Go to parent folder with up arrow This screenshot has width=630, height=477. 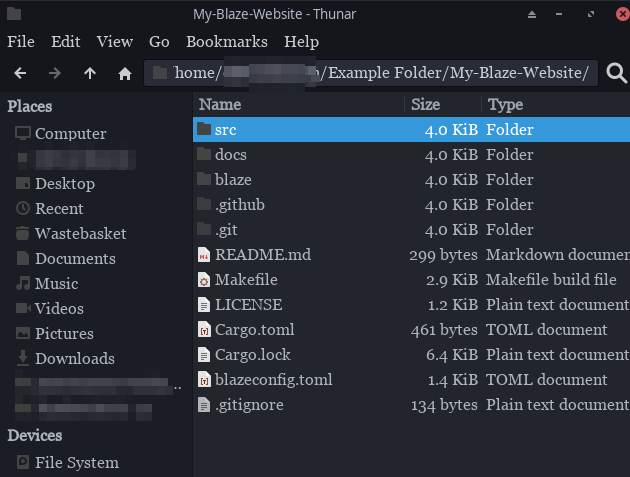point(90,74)
